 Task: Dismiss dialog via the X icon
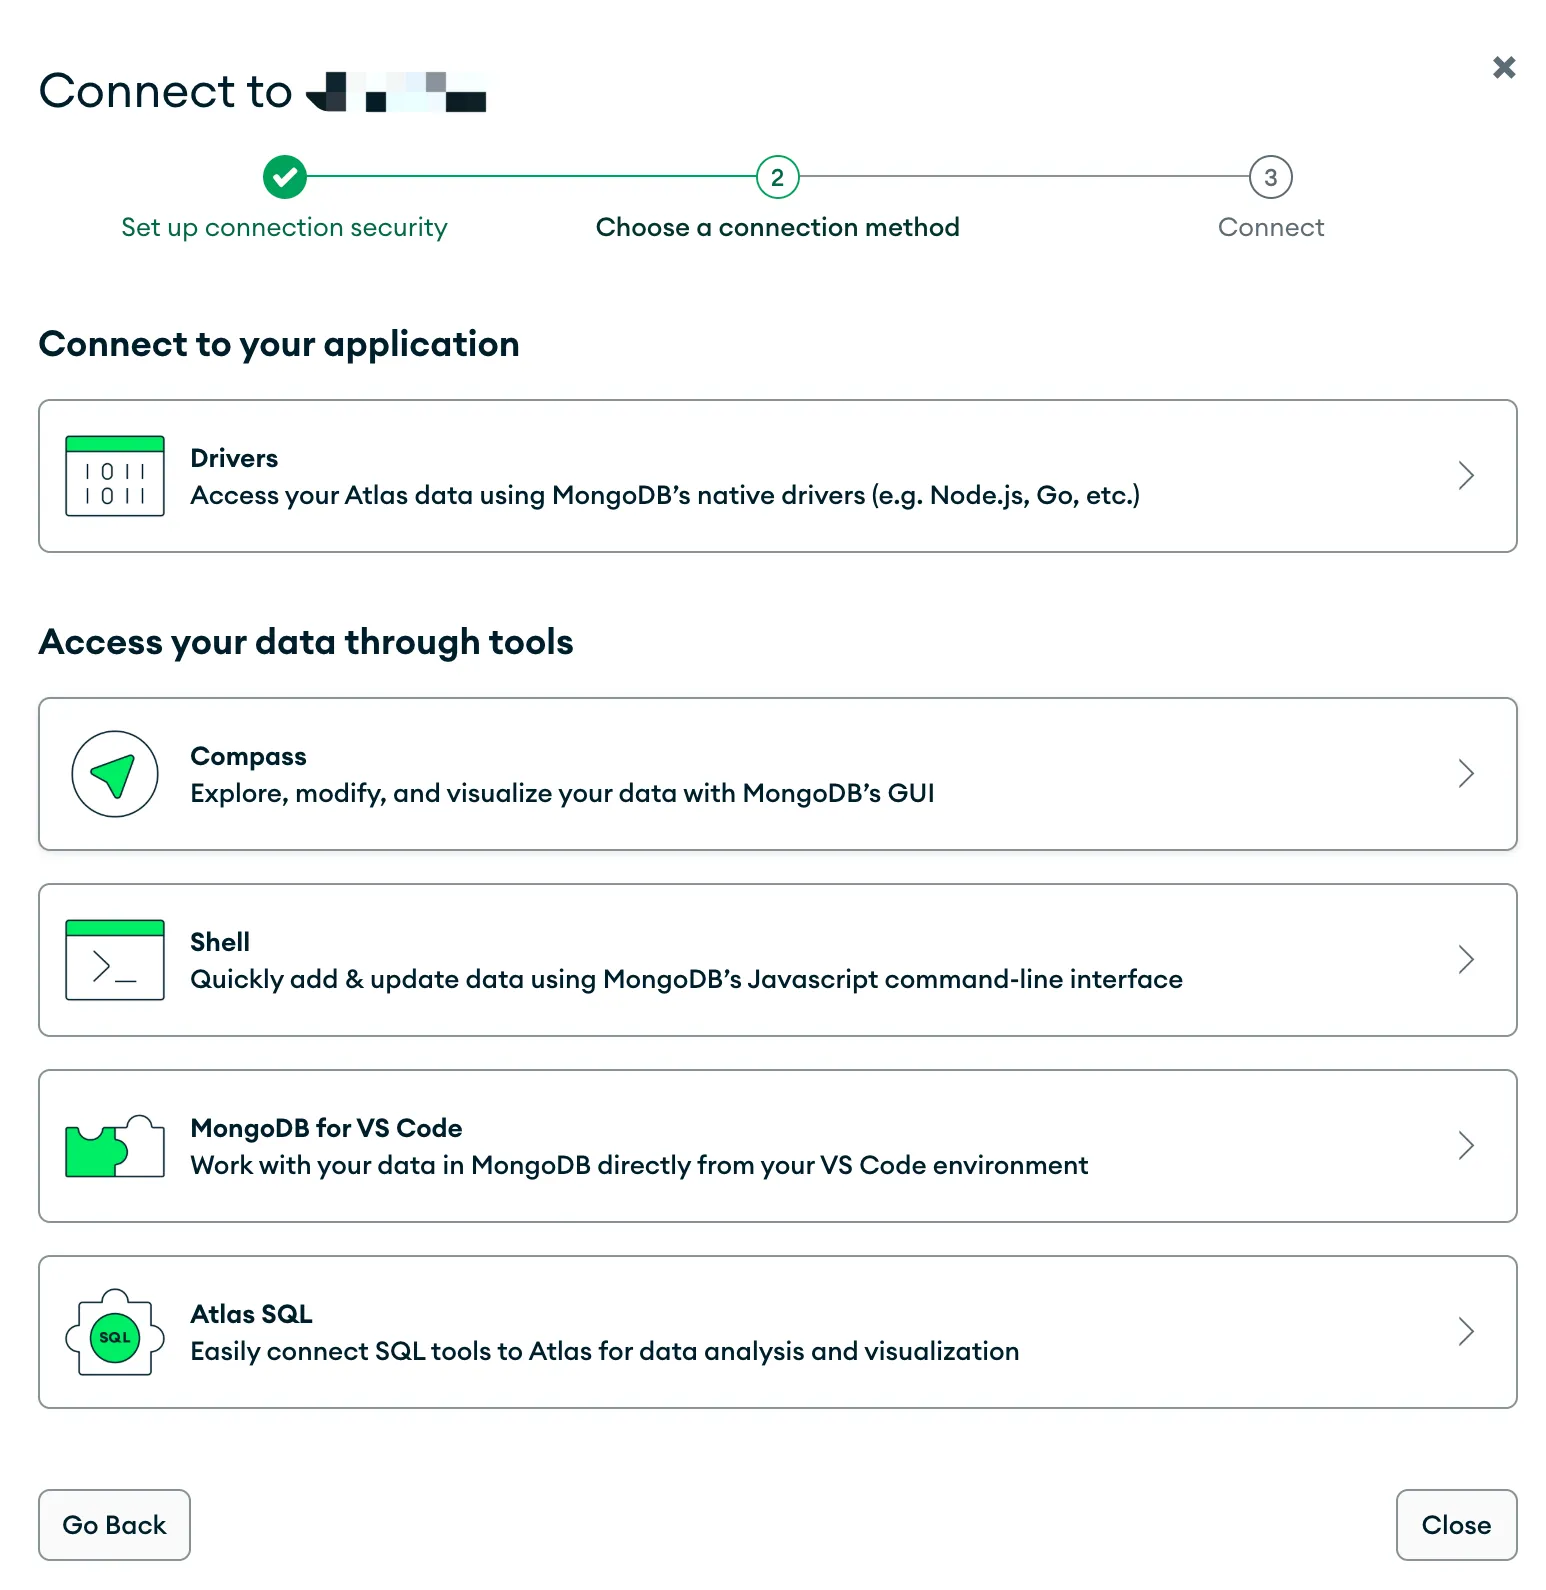point(1504,67)
